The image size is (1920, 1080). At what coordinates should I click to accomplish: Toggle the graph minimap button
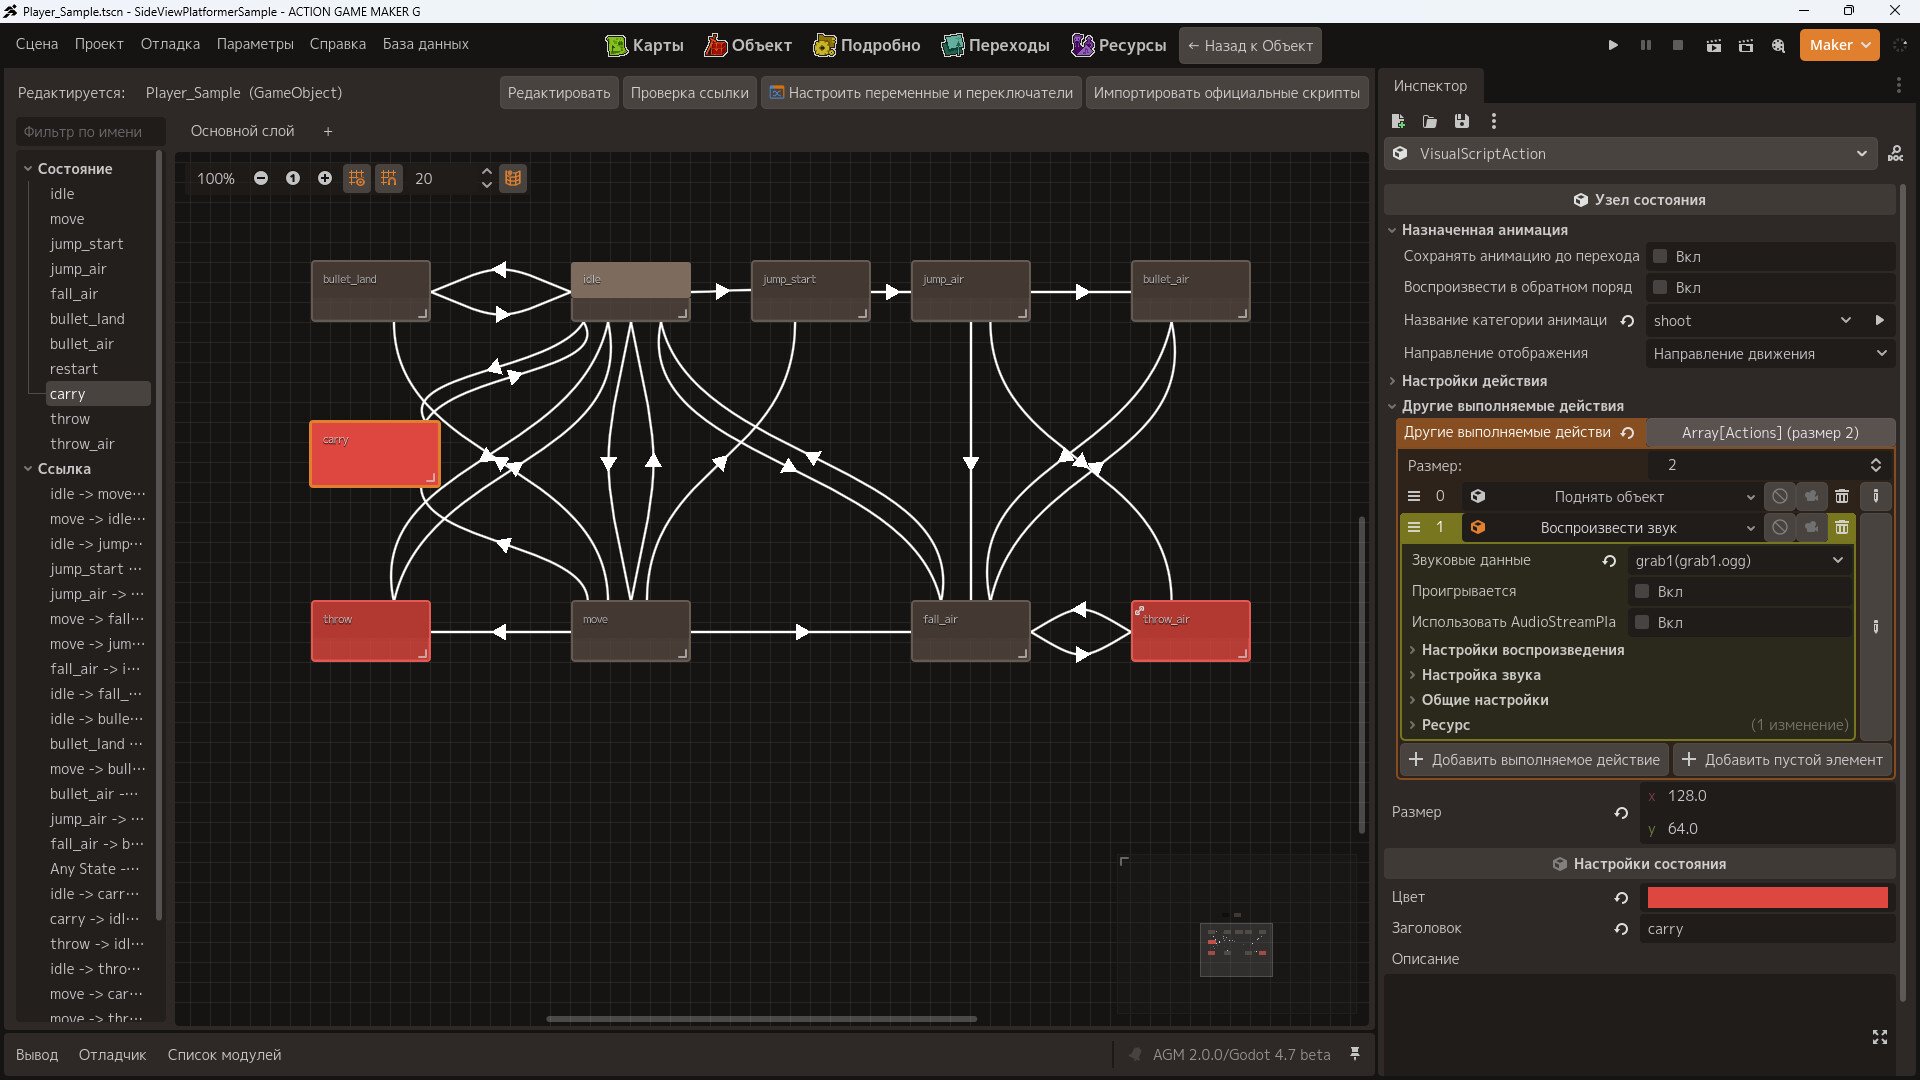pos(513,178)
